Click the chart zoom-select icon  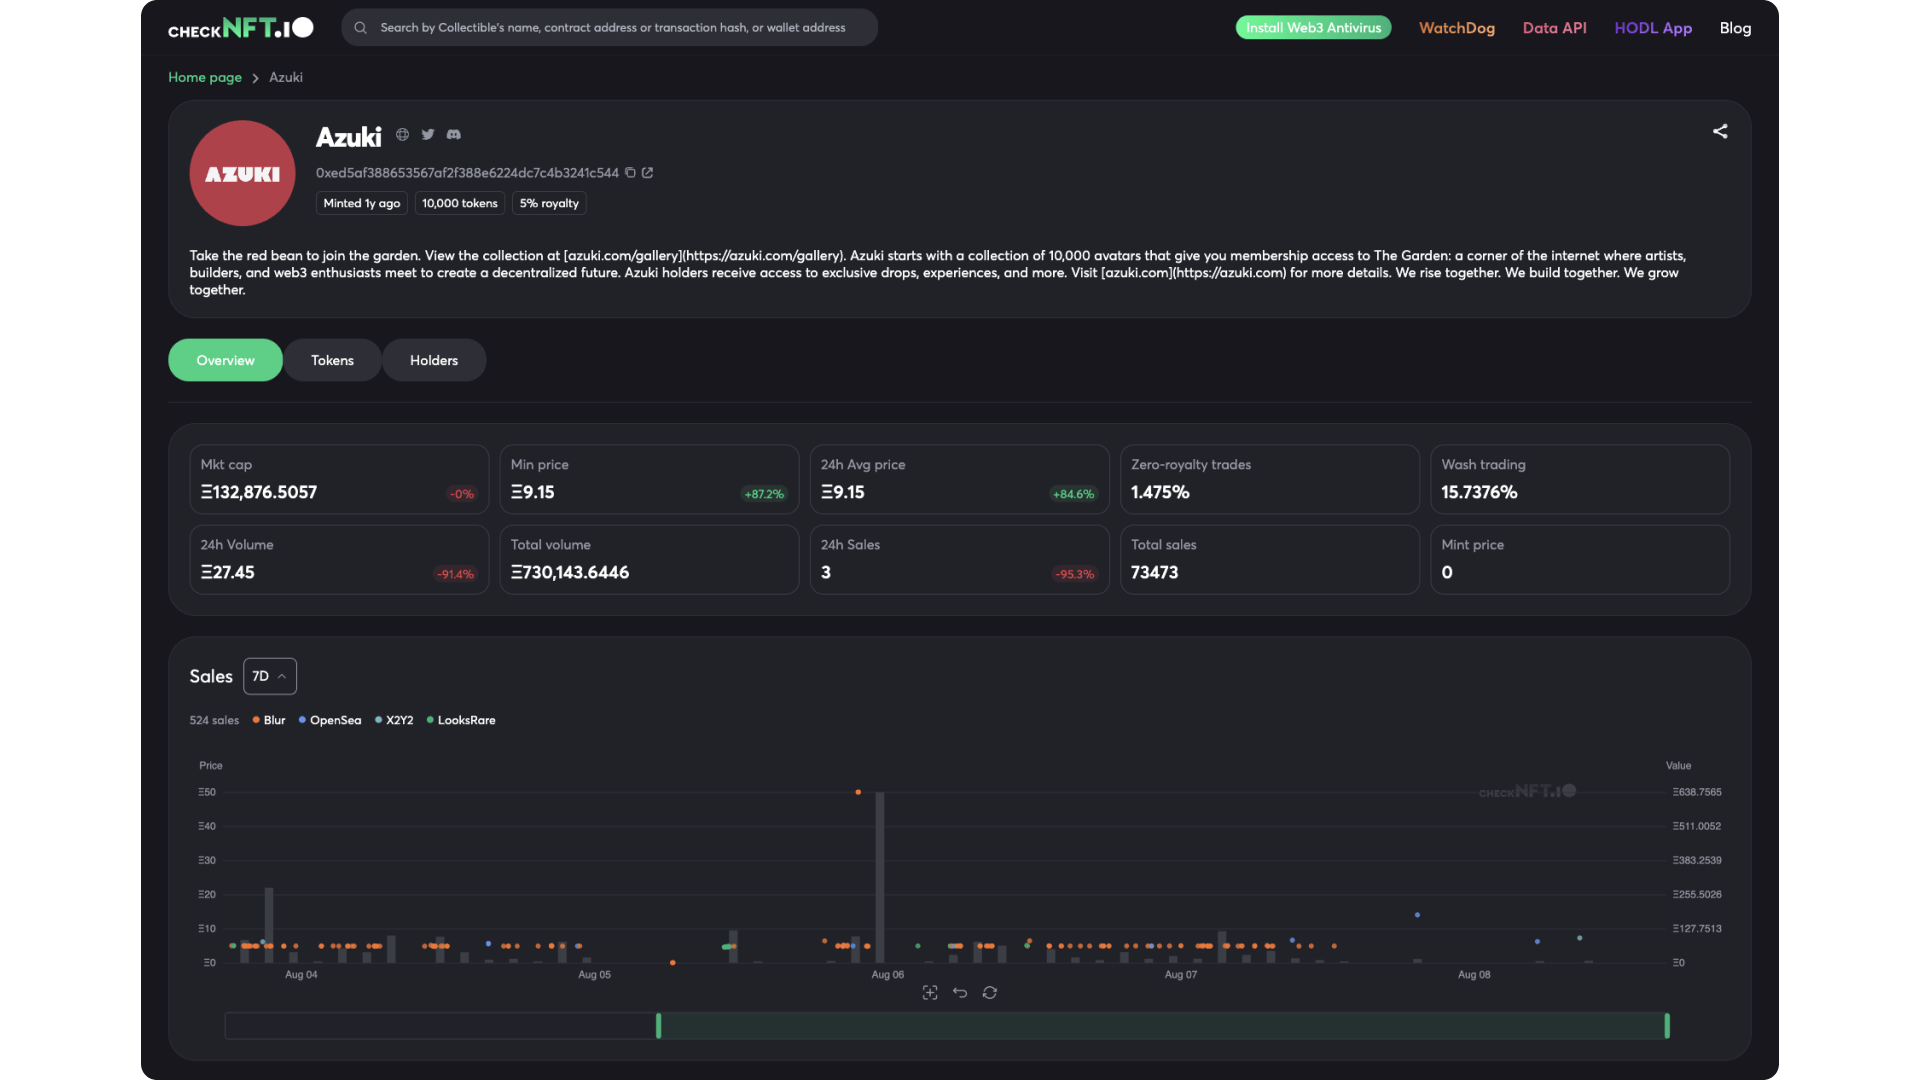click(930, 992)
